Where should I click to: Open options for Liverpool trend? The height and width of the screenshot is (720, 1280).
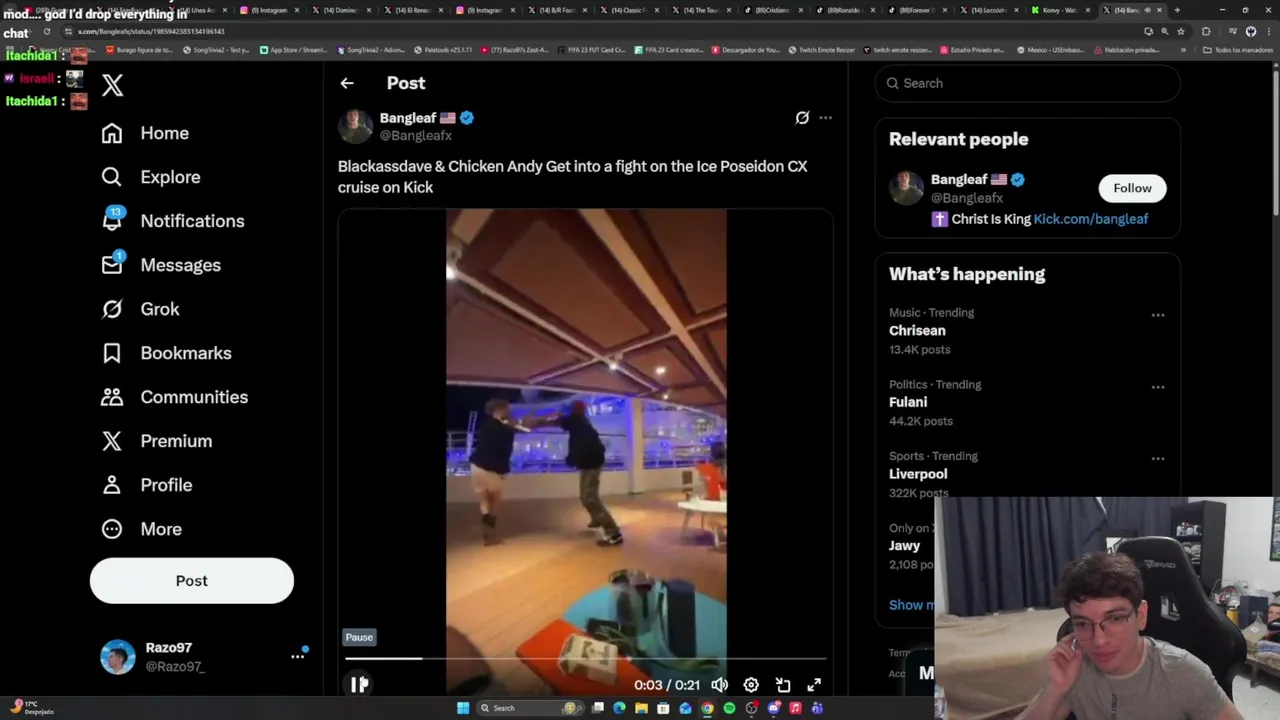tap(1158, 459)
